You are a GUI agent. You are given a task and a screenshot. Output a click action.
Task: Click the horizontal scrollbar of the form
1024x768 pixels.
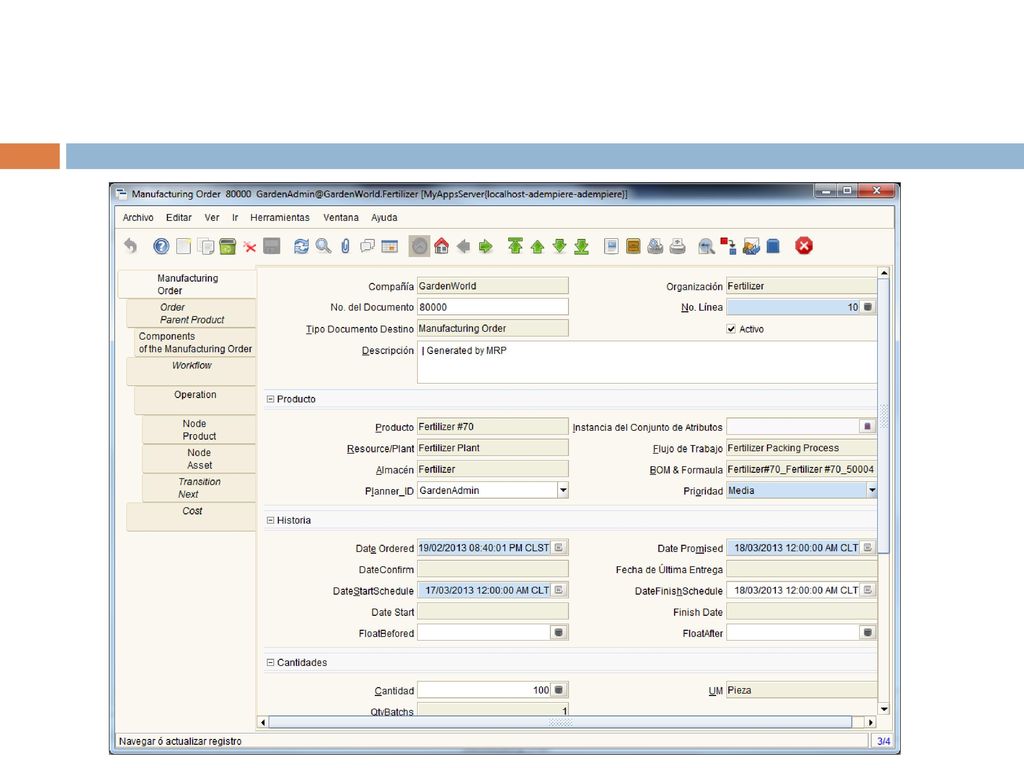tap(560, 722)
